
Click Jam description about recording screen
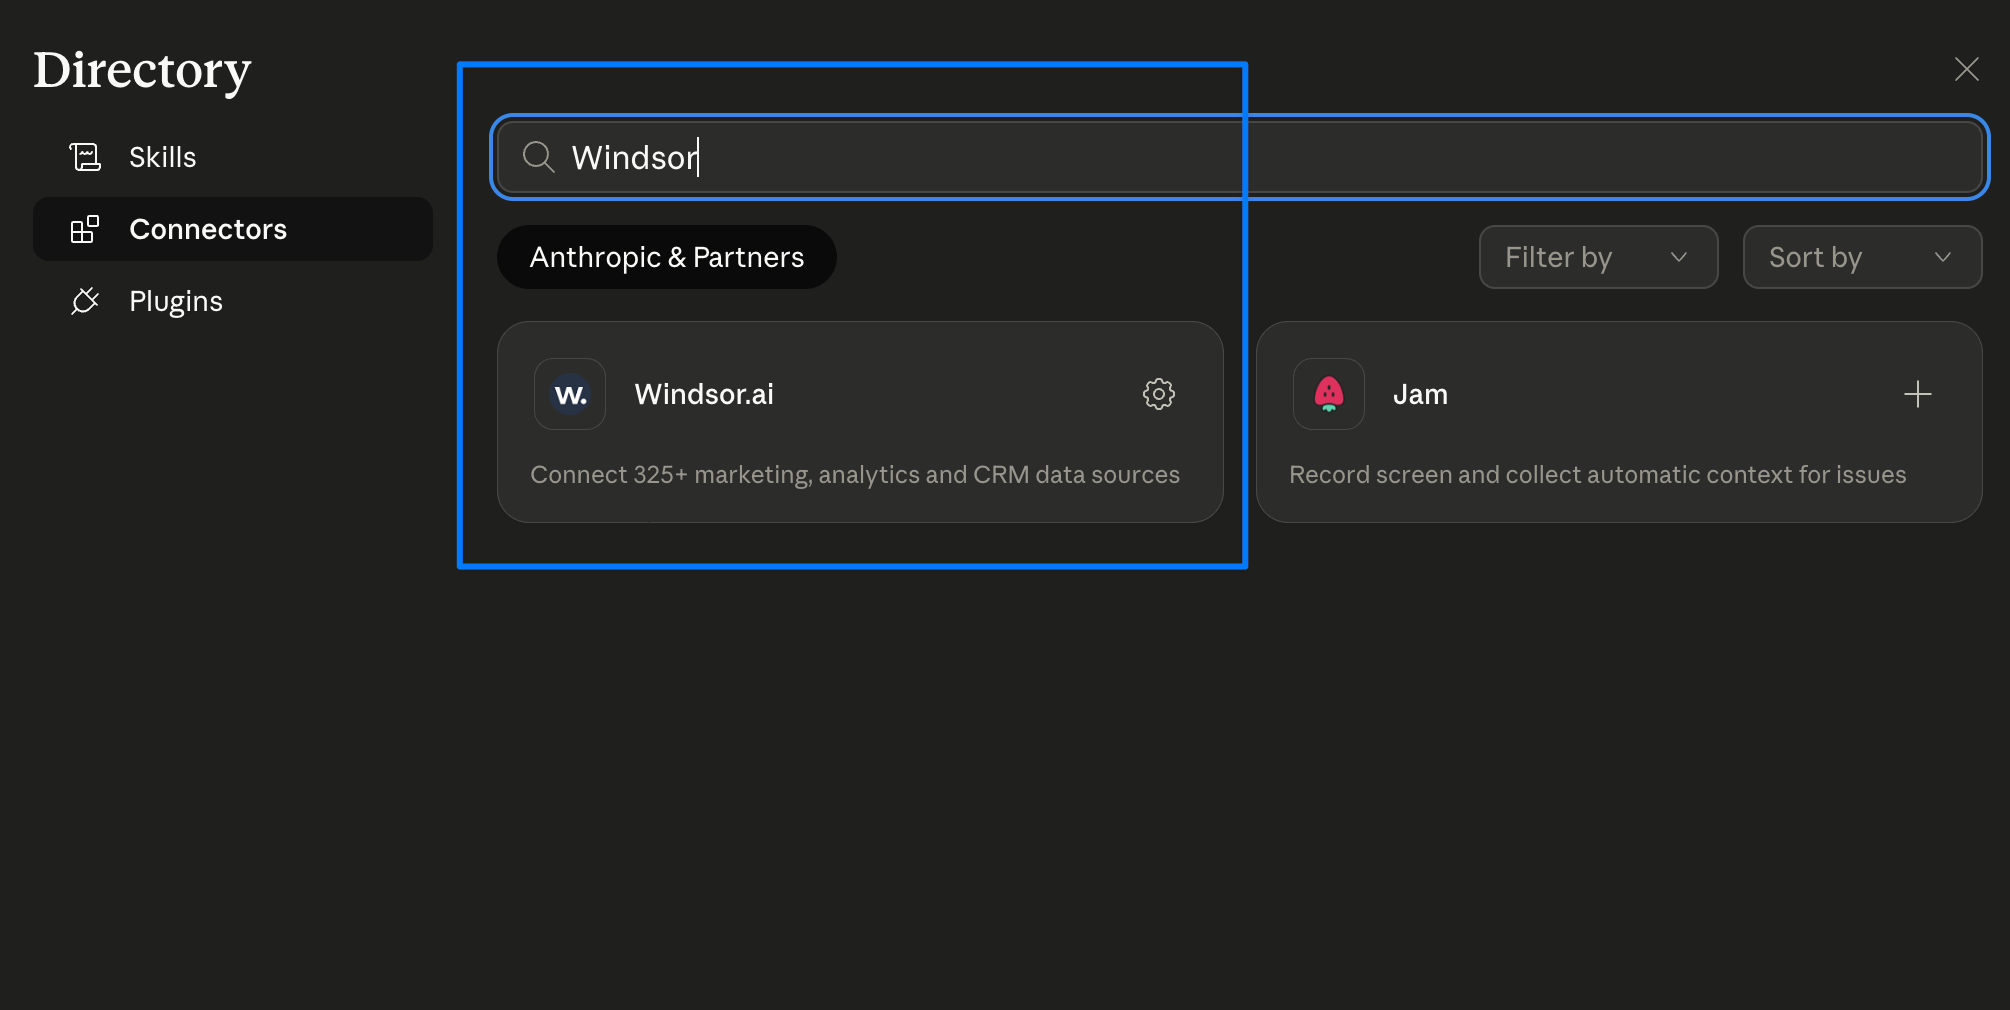[x=1598, y=474]
